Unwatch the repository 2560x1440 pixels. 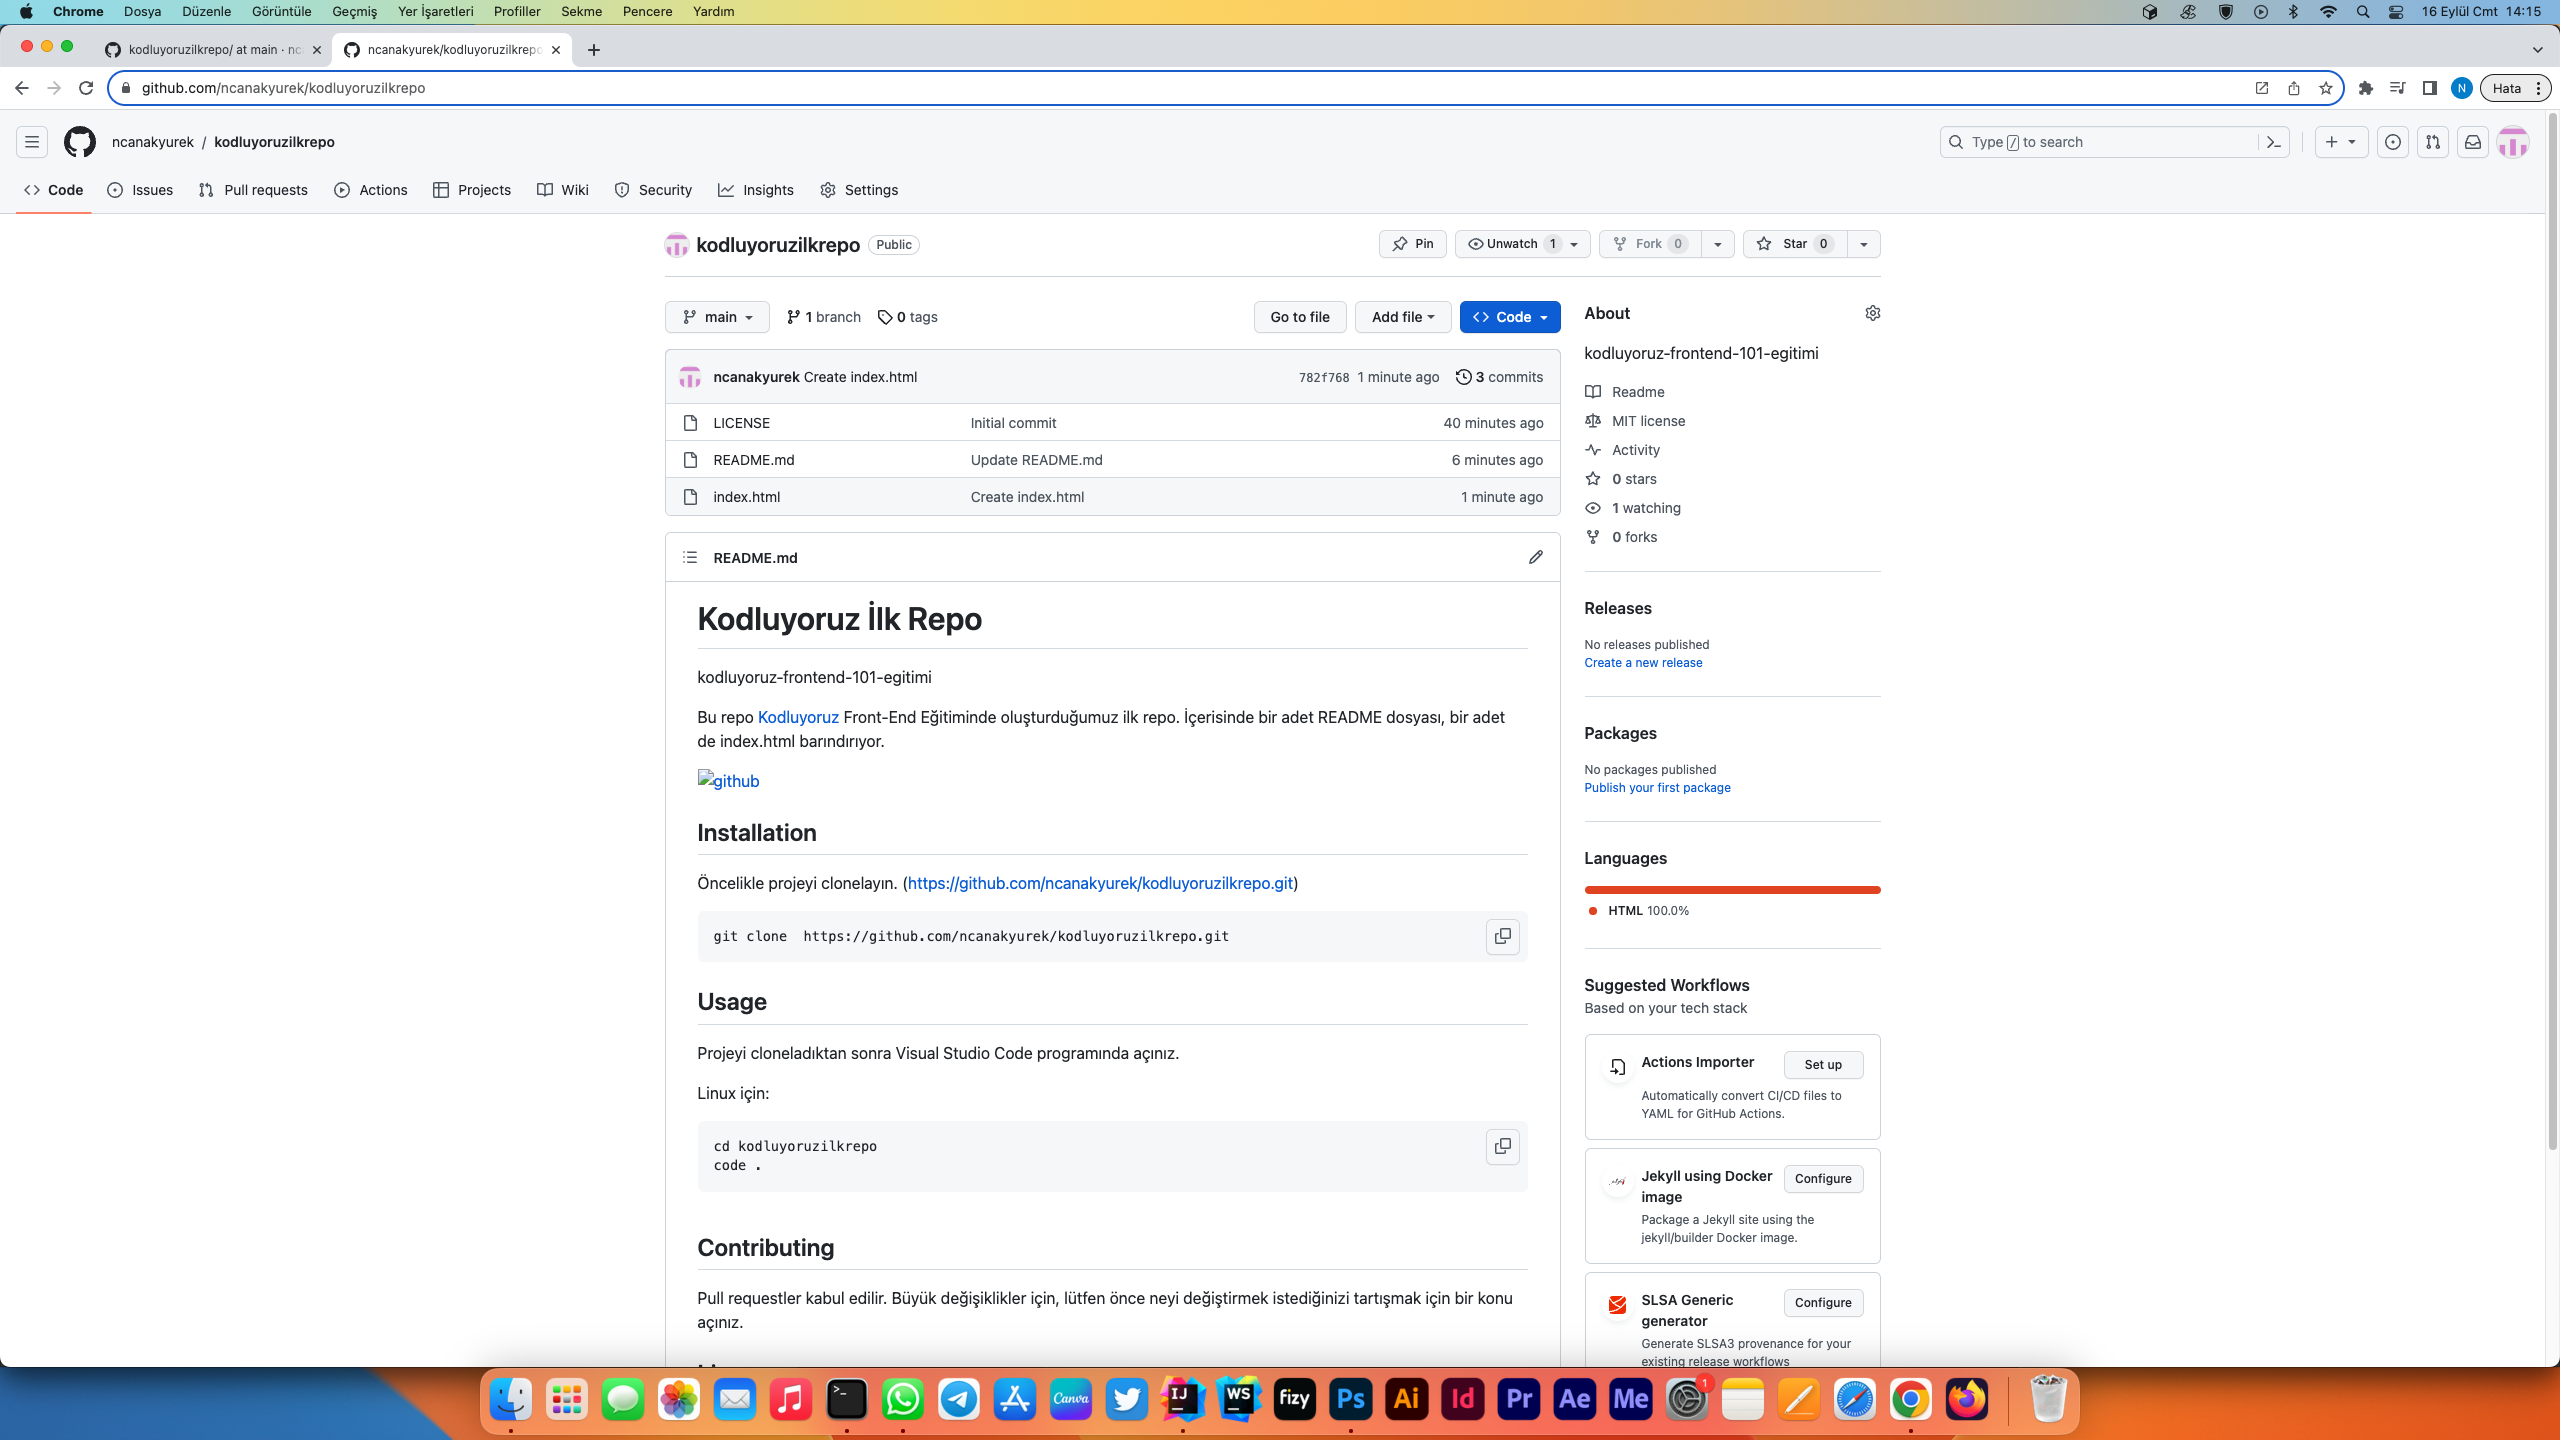[x=1510, y=243]
